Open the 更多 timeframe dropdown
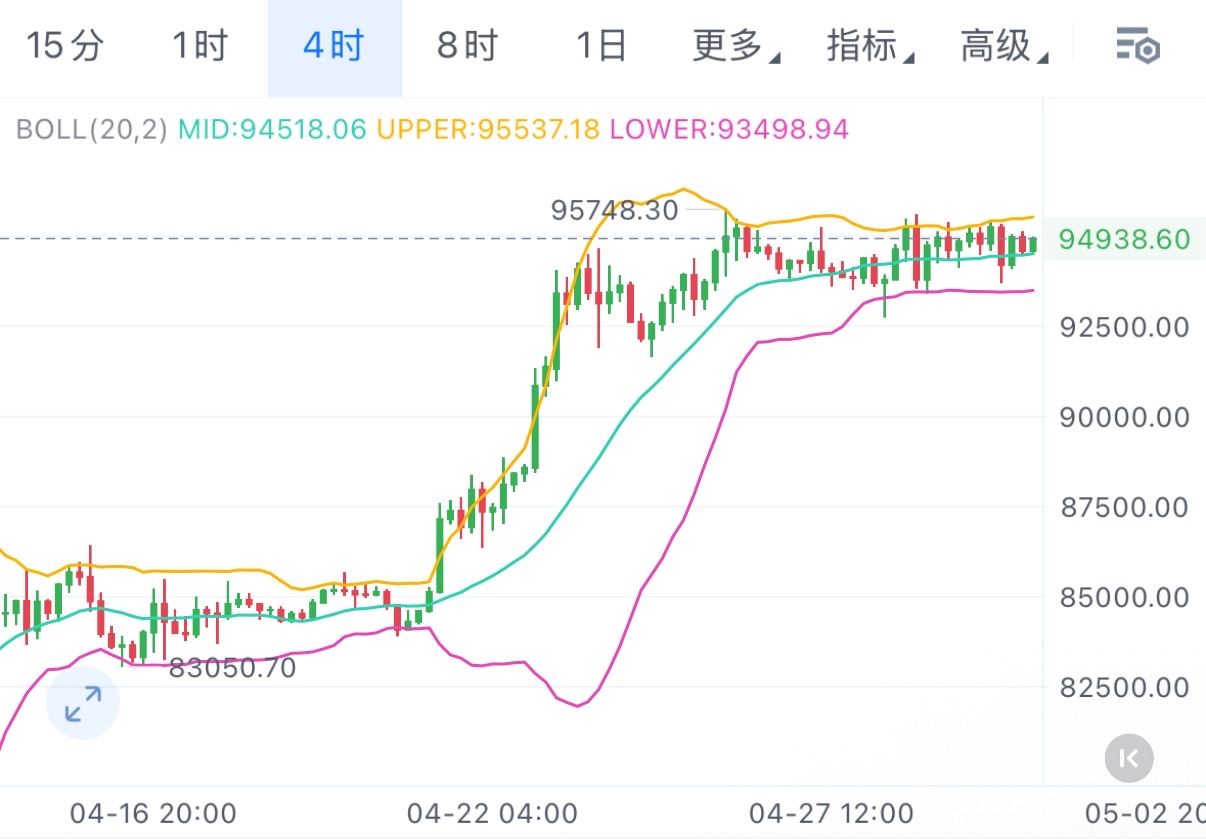This screenshot has width=1206, height=839. coord(736,46)
